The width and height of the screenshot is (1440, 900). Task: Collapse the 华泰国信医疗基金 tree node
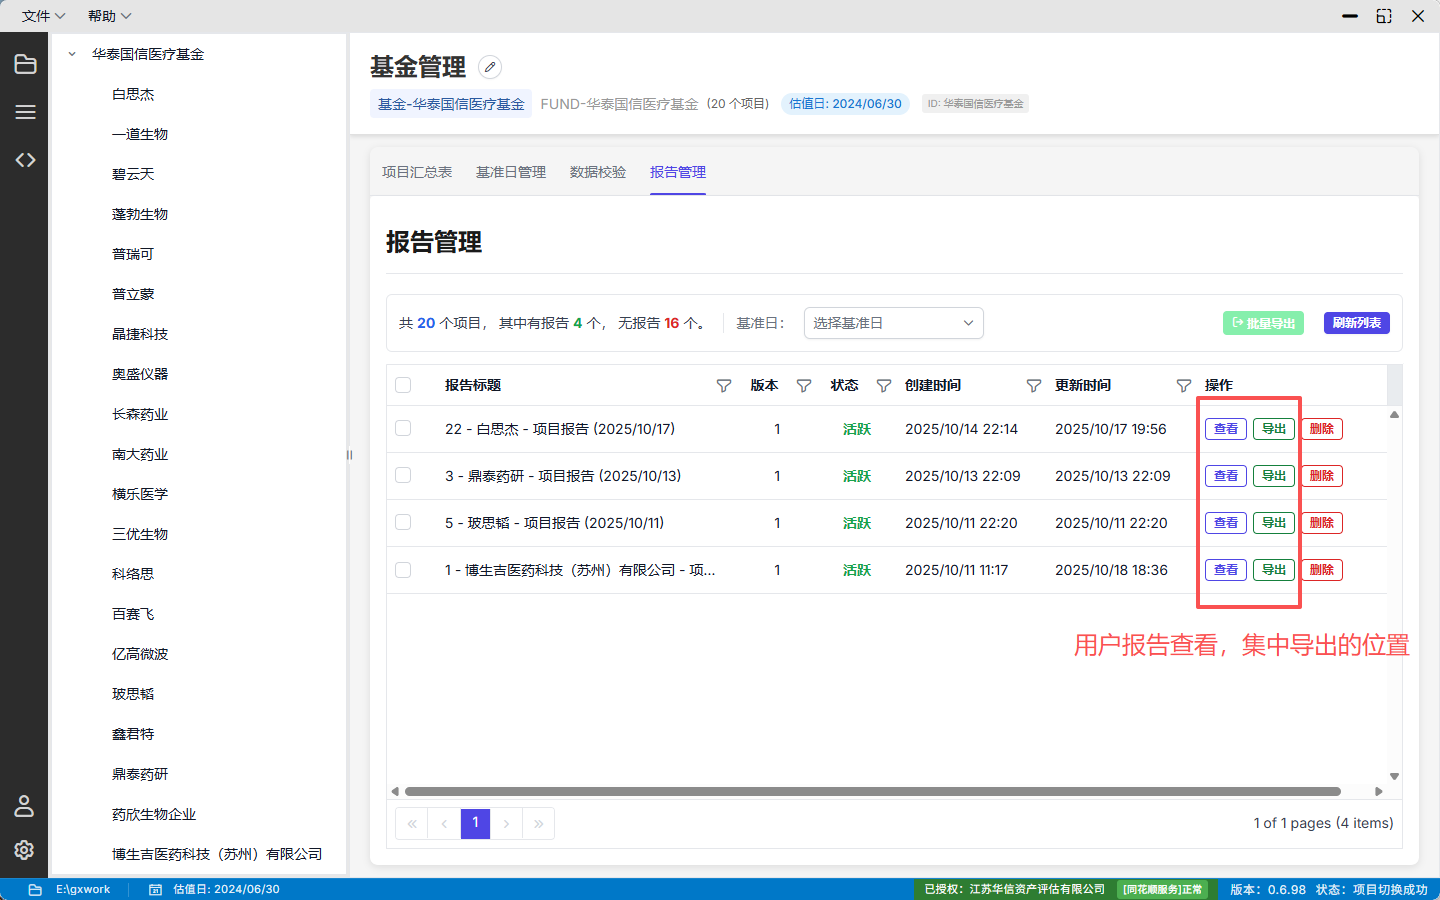[x=72, y=54]
